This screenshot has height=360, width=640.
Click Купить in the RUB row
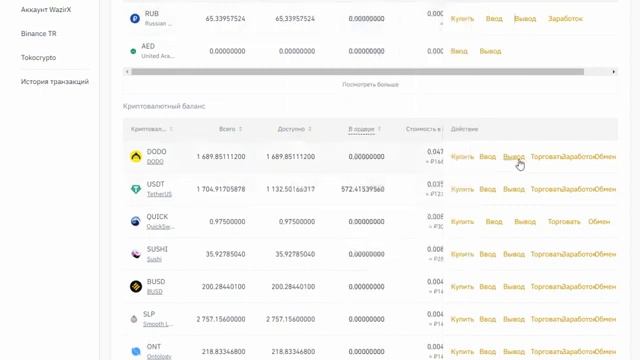click(462, 19)
